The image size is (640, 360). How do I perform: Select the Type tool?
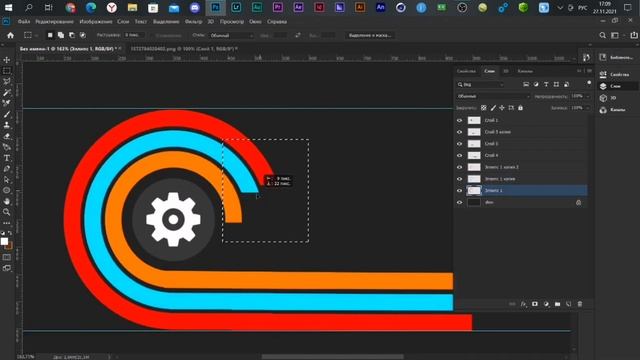tap(7, 158)
